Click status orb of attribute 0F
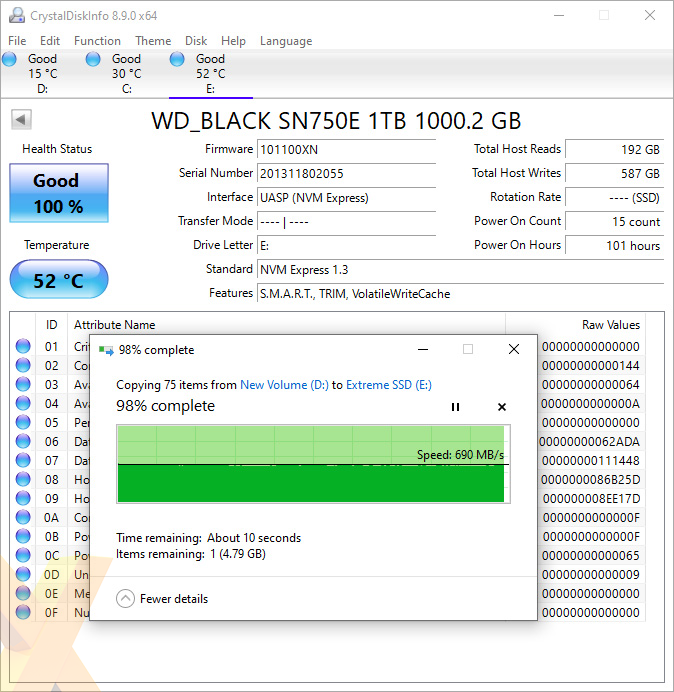Image resolution: width=674 pixels, height=692 pixels. click(x=23, y=612)
